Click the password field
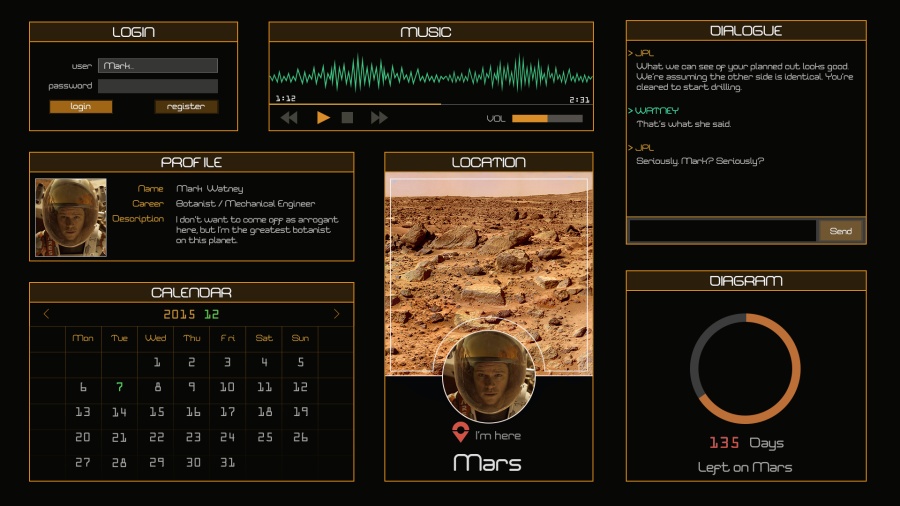Viewport: 900px width, 506px height. [x=158, y=86]
